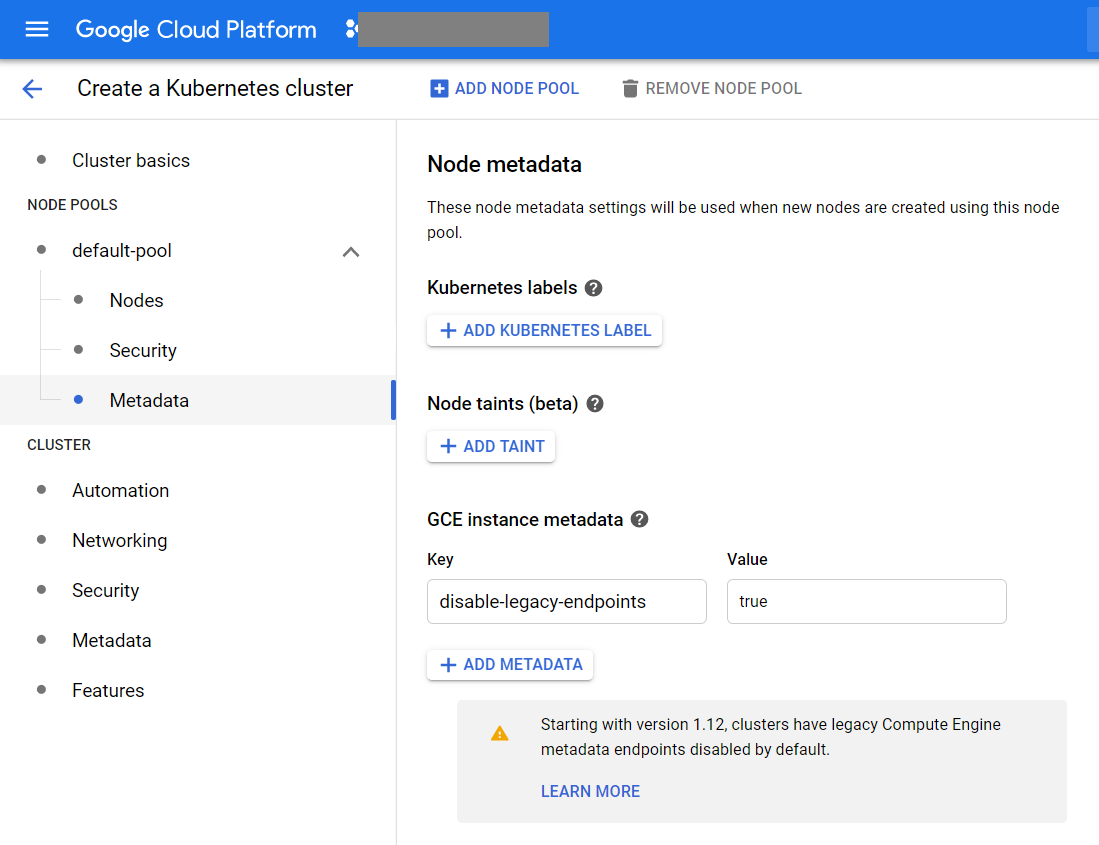Click the warning triangle icon

(500, 734)
